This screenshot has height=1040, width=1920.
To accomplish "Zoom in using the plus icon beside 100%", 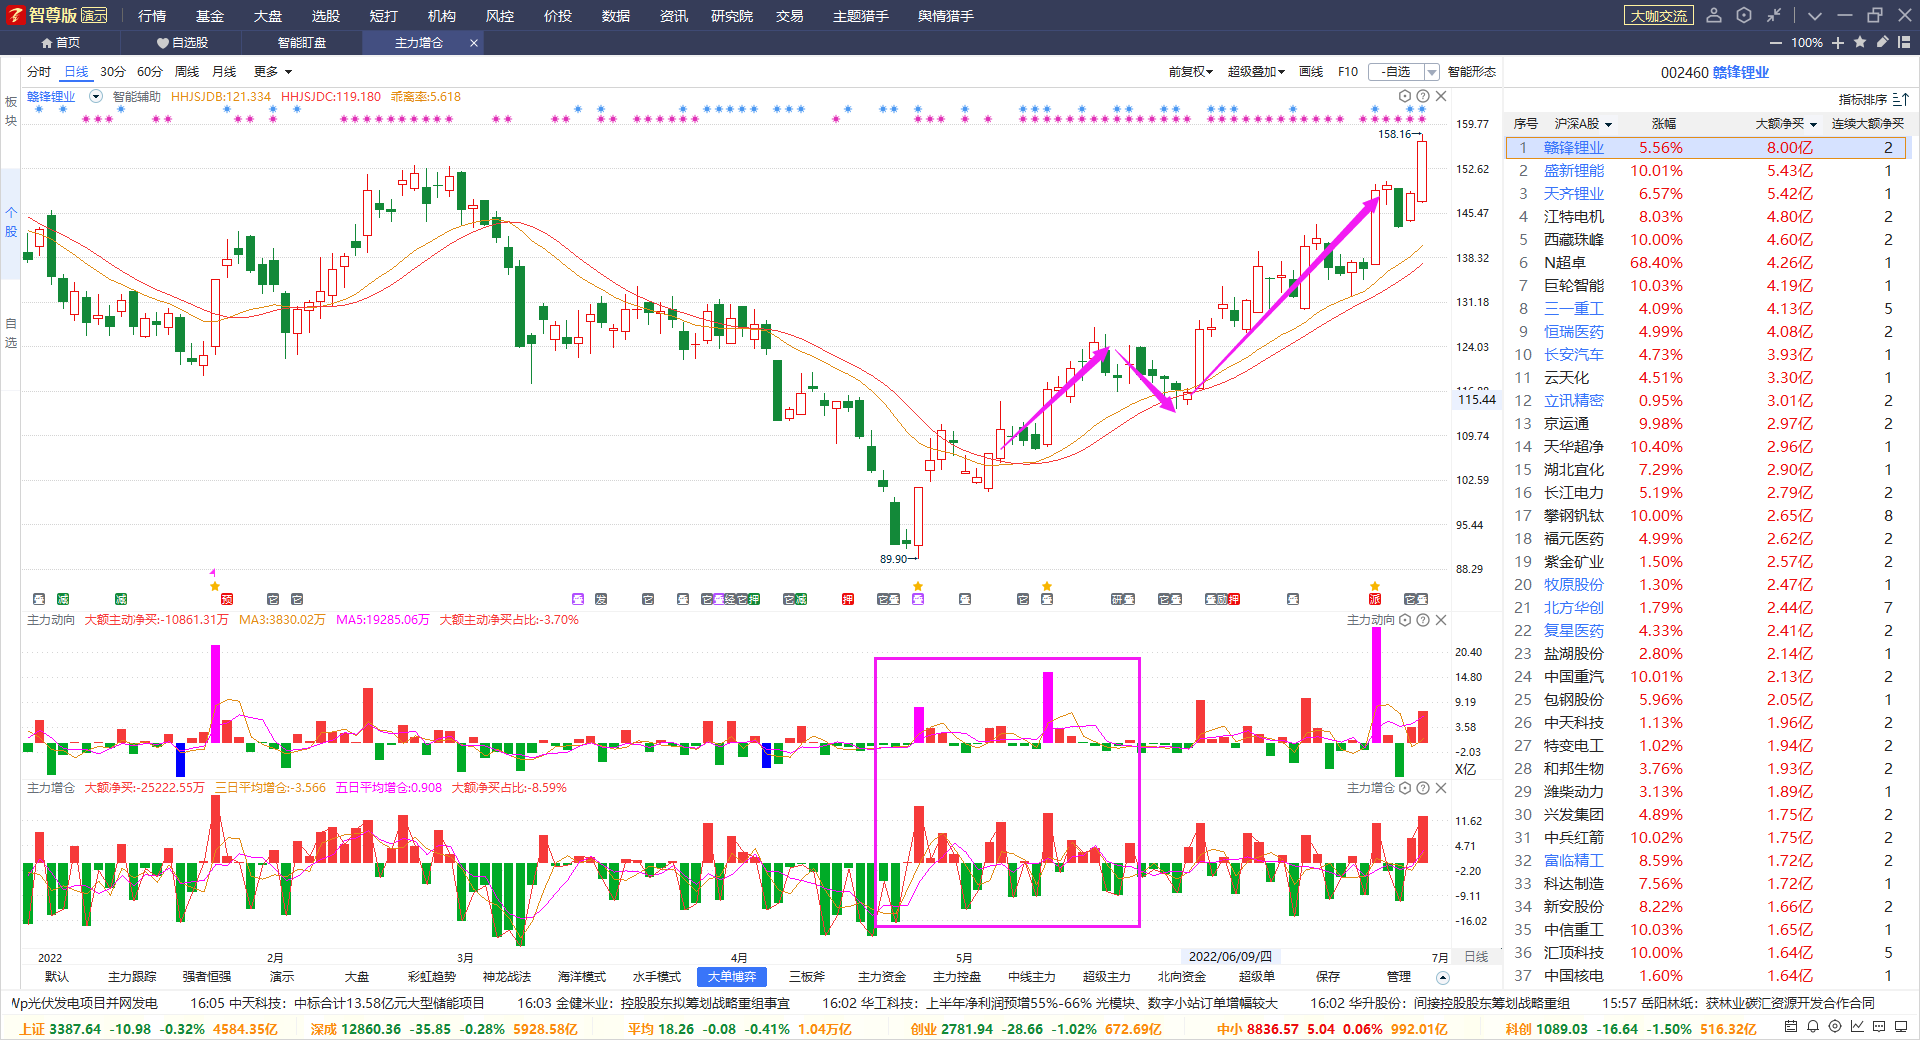I will (x=1838, y=43).
